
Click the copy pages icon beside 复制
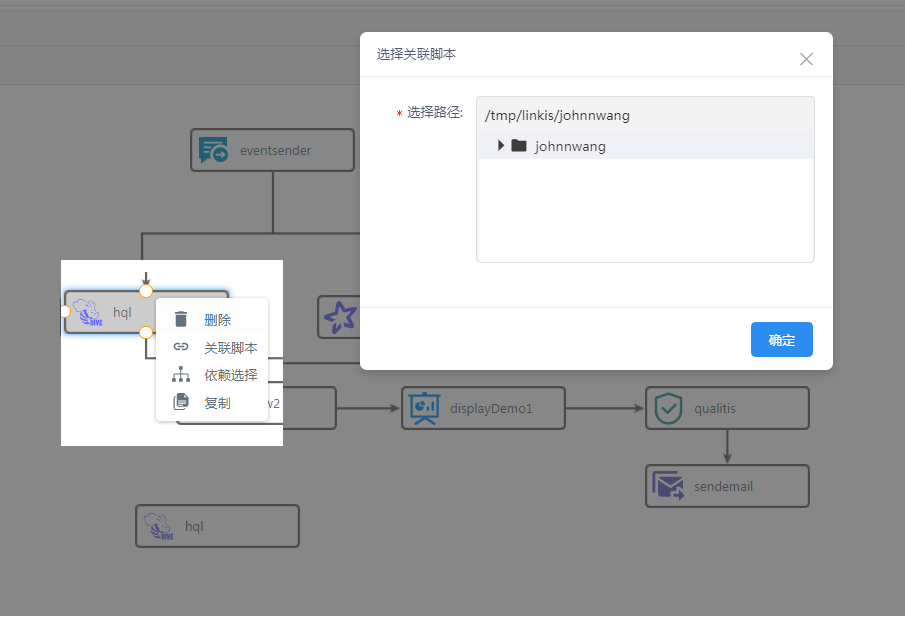click(x=180, y=402)
